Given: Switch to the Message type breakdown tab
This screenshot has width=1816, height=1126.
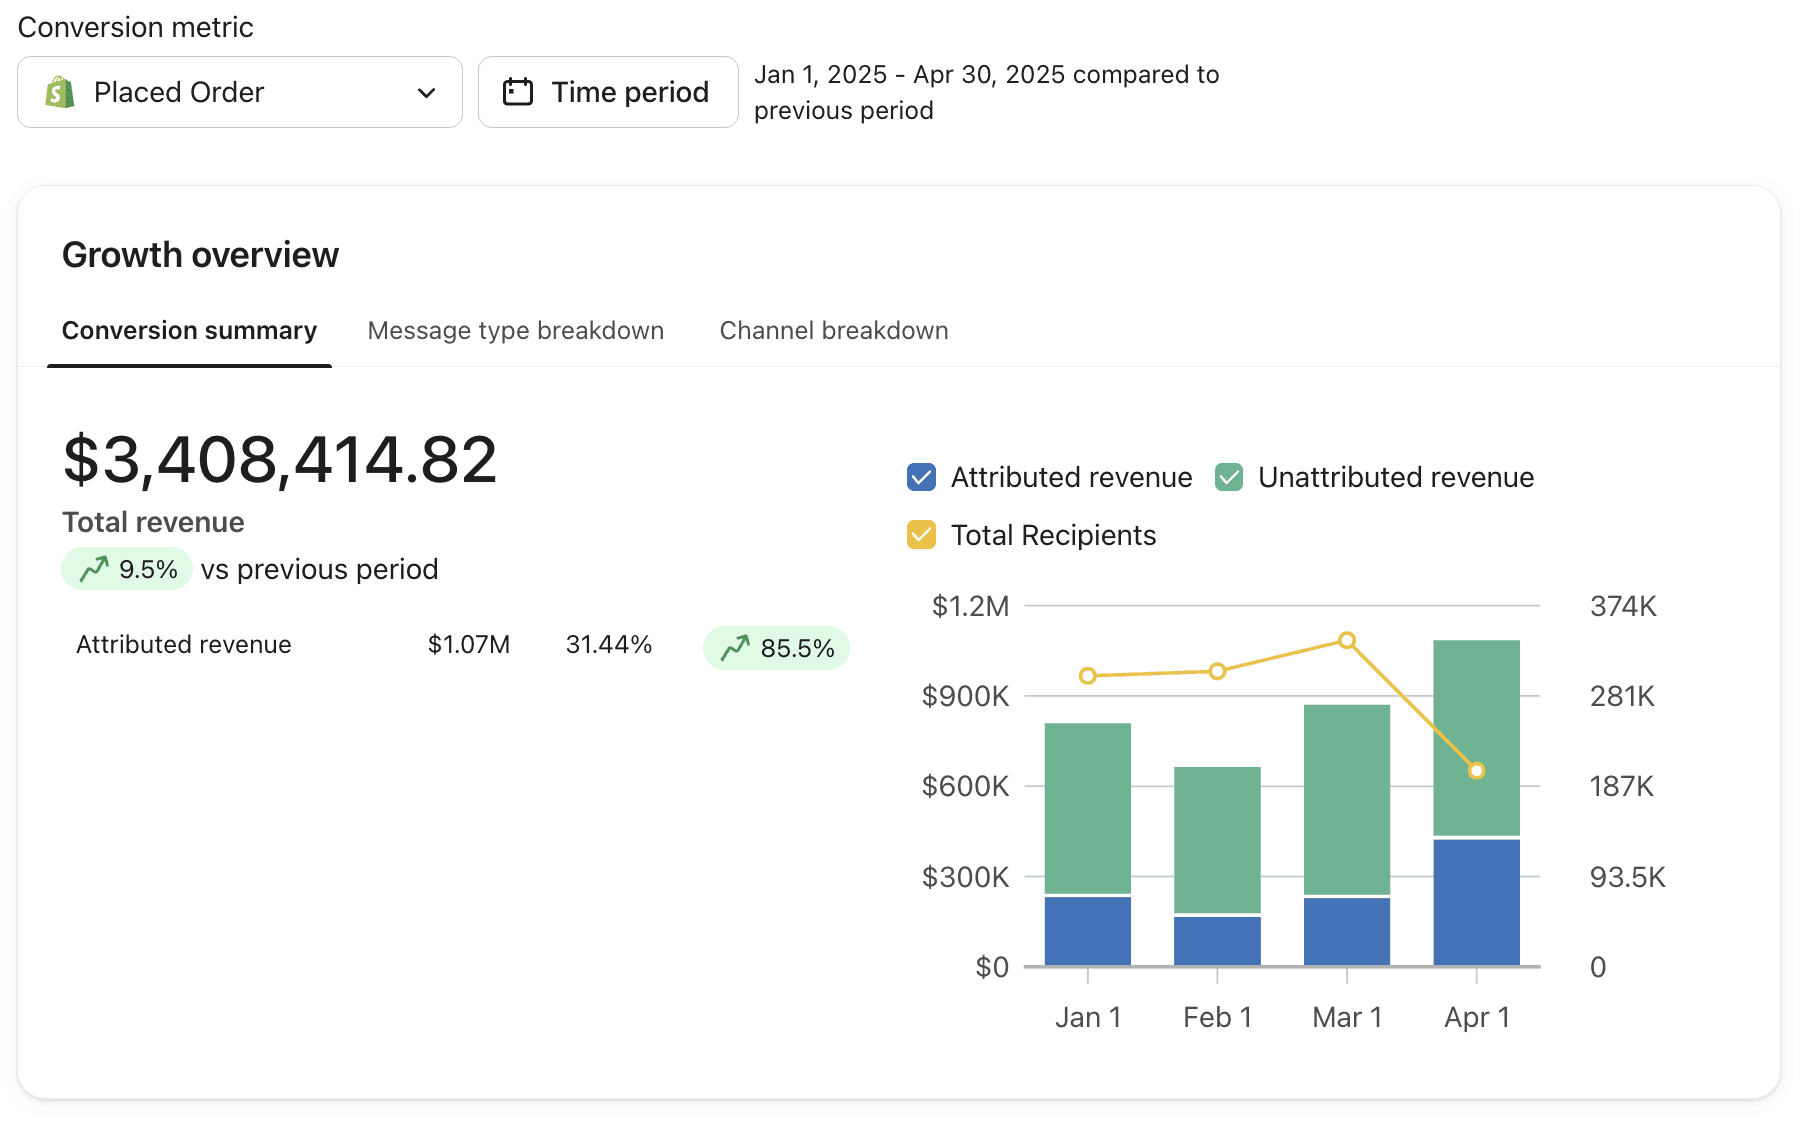Looking at the screenshot, I should click(x=516, y=331).
